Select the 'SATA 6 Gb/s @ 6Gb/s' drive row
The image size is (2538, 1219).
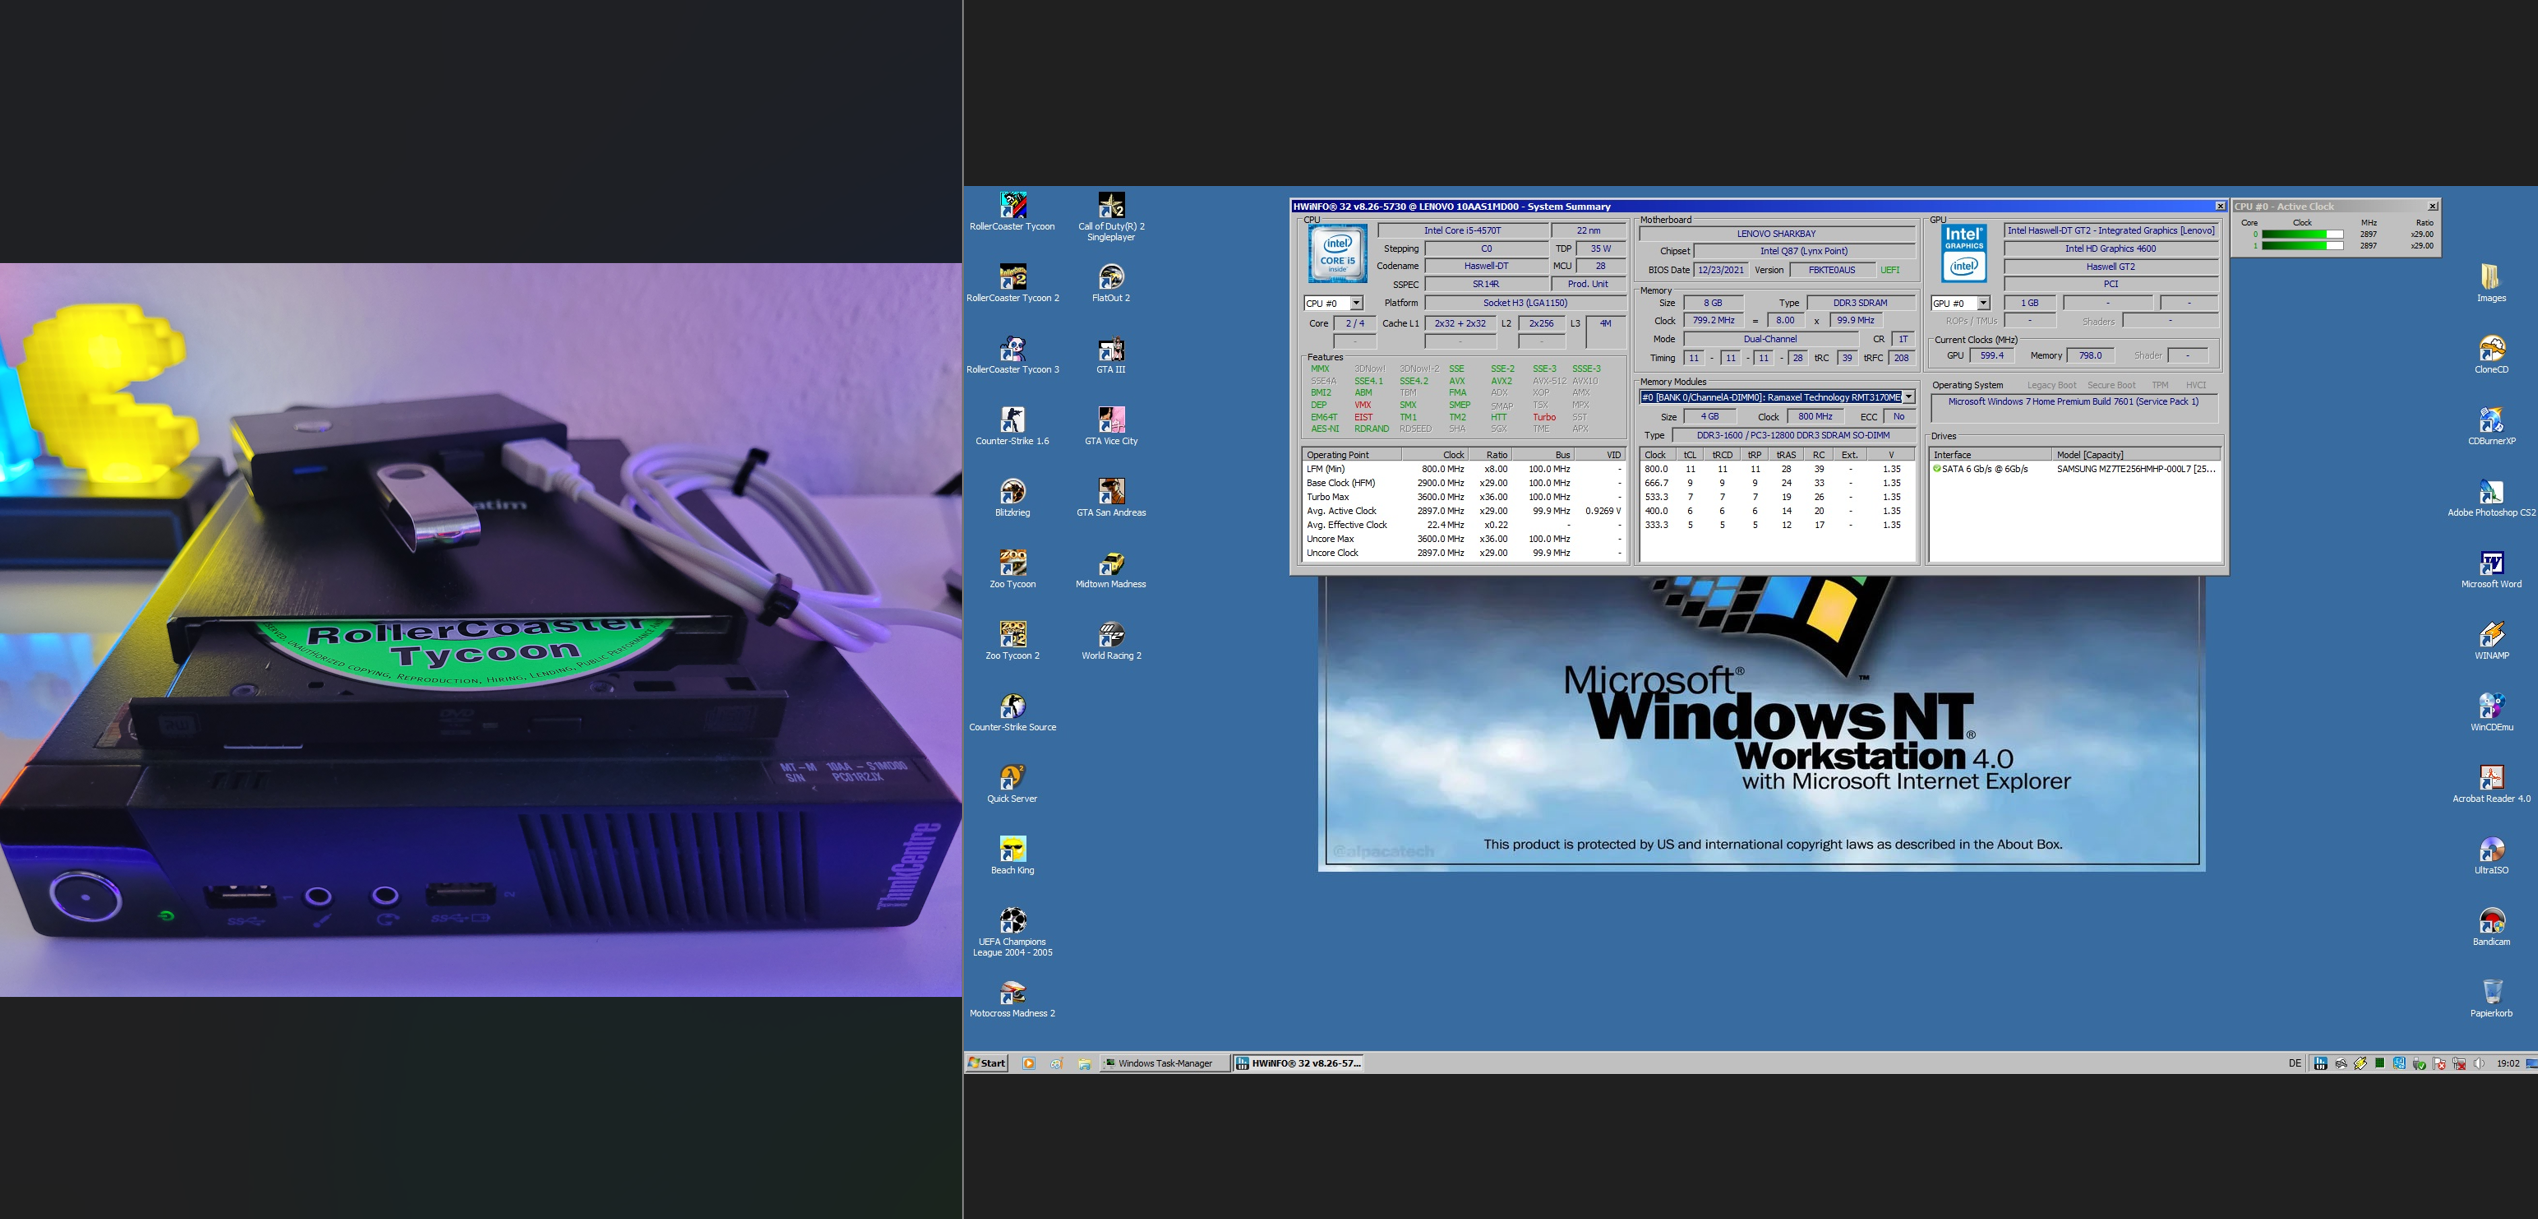pyautogui.click(x=2075, y=469)
